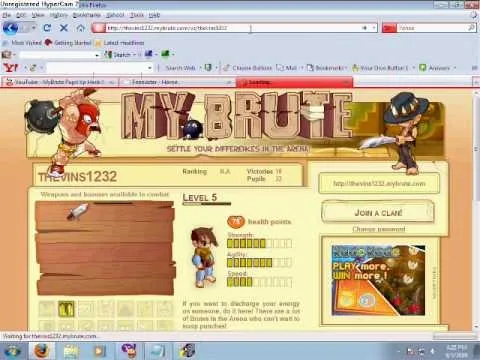Go back with the browser Back arrow

[10, 28]
